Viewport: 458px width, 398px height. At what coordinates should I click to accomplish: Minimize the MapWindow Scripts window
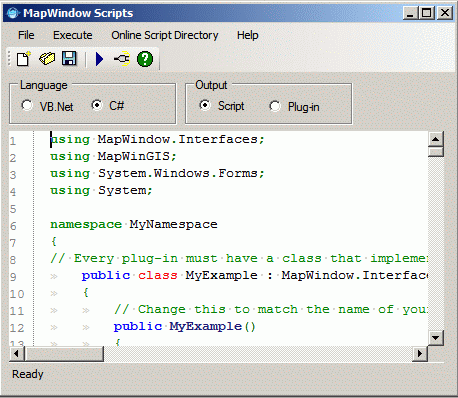coord(410,13)
